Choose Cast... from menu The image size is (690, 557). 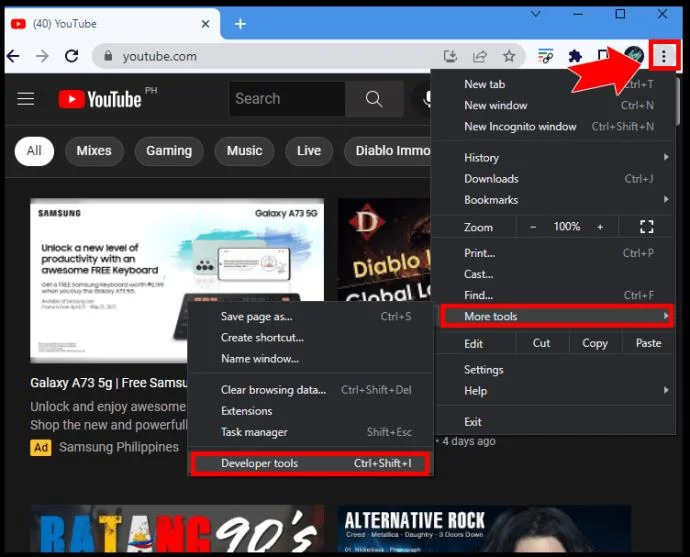[x=554, y=274]
